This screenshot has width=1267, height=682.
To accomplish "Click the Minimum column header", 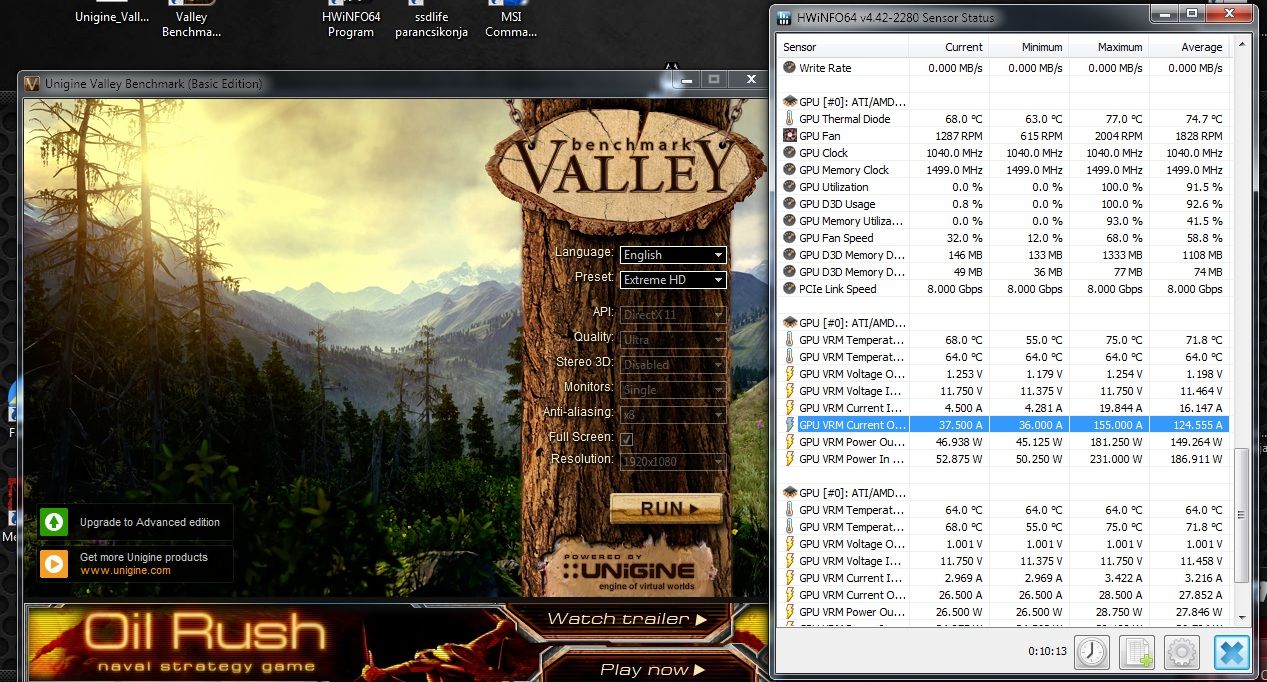I will (1028, 47).
